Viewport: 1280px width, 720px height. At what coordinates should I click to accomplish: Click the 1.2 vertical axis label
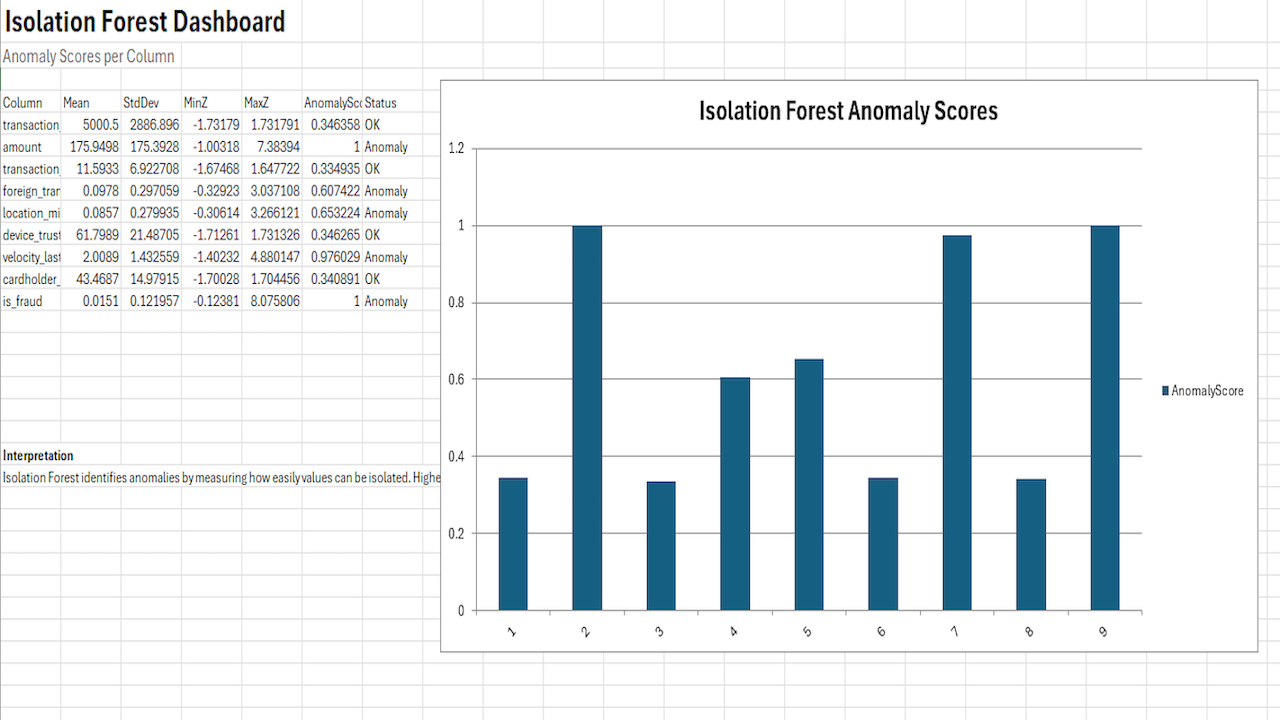pos(456,149)
